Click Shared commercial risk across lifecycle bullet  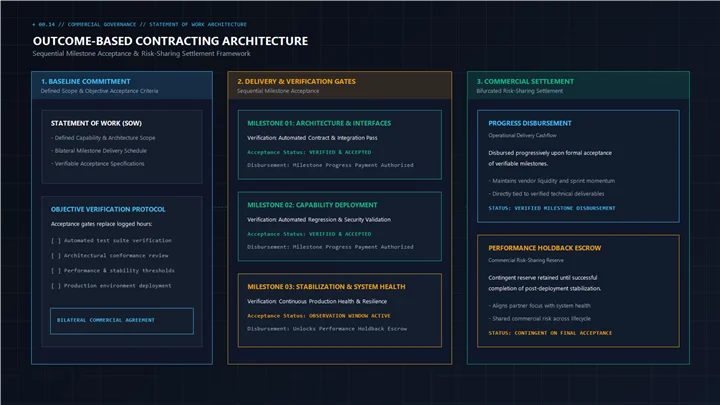[539, 319]
